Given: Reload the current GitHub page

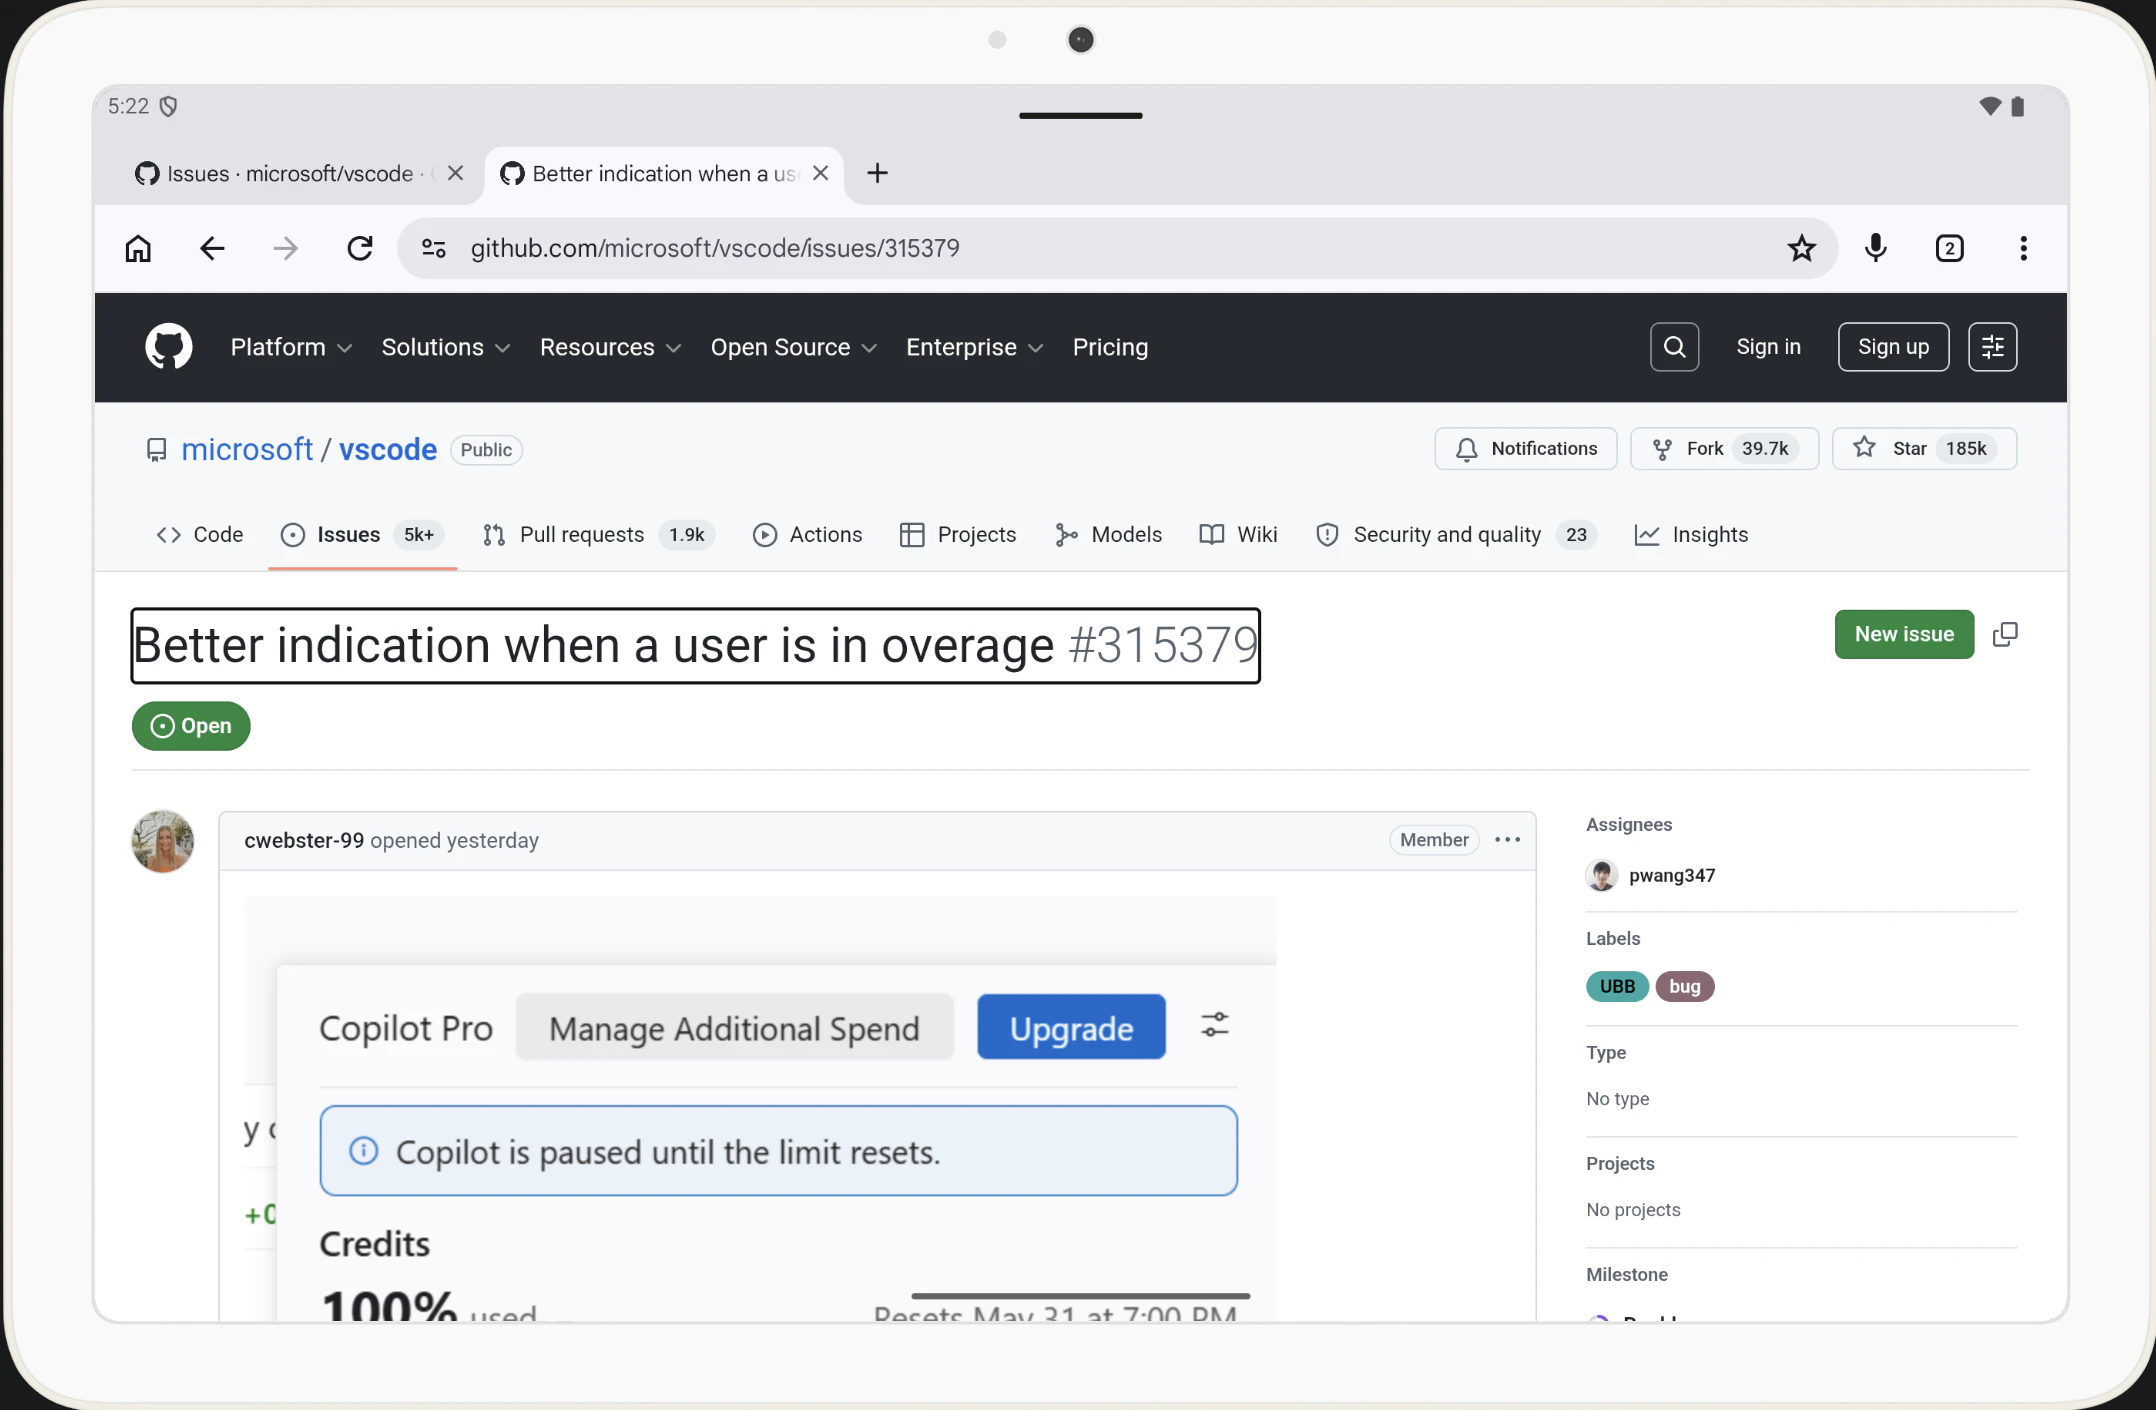Looking at the screenshot, I should pos(360,248).
